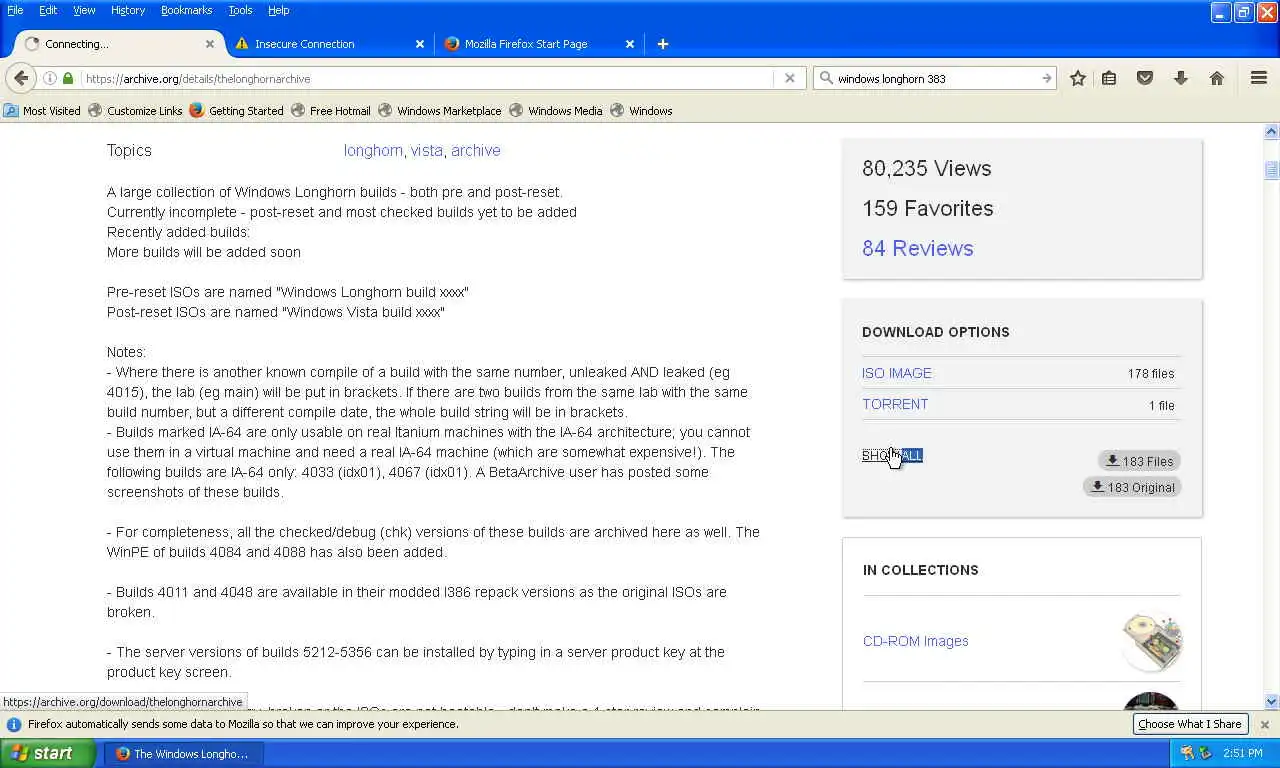The height and width of the screenshot is (768, 1280).
Task: Click the page scrollbar up arrow
Action: coord(1272,131)
